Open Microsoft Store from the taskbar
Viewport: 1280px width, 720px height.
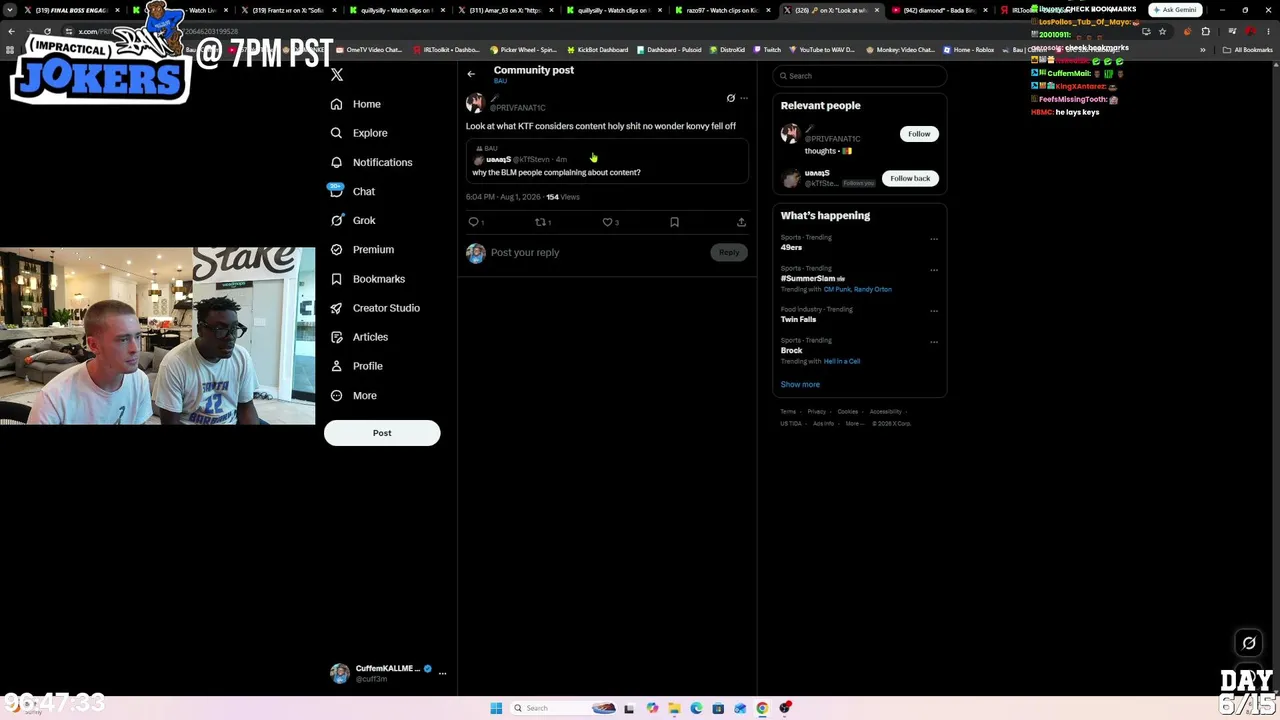[x=718, y=708]
